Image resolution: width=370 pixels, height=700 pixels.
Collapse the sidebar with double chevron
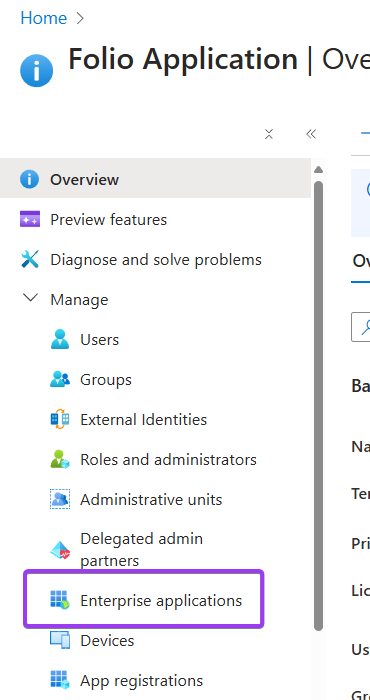pos(311,134)
